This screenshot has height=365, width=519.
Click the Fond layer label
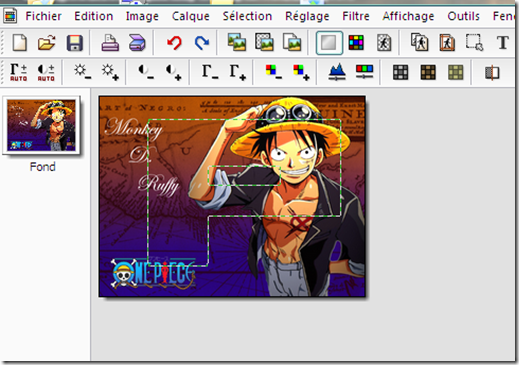[42, 167]
